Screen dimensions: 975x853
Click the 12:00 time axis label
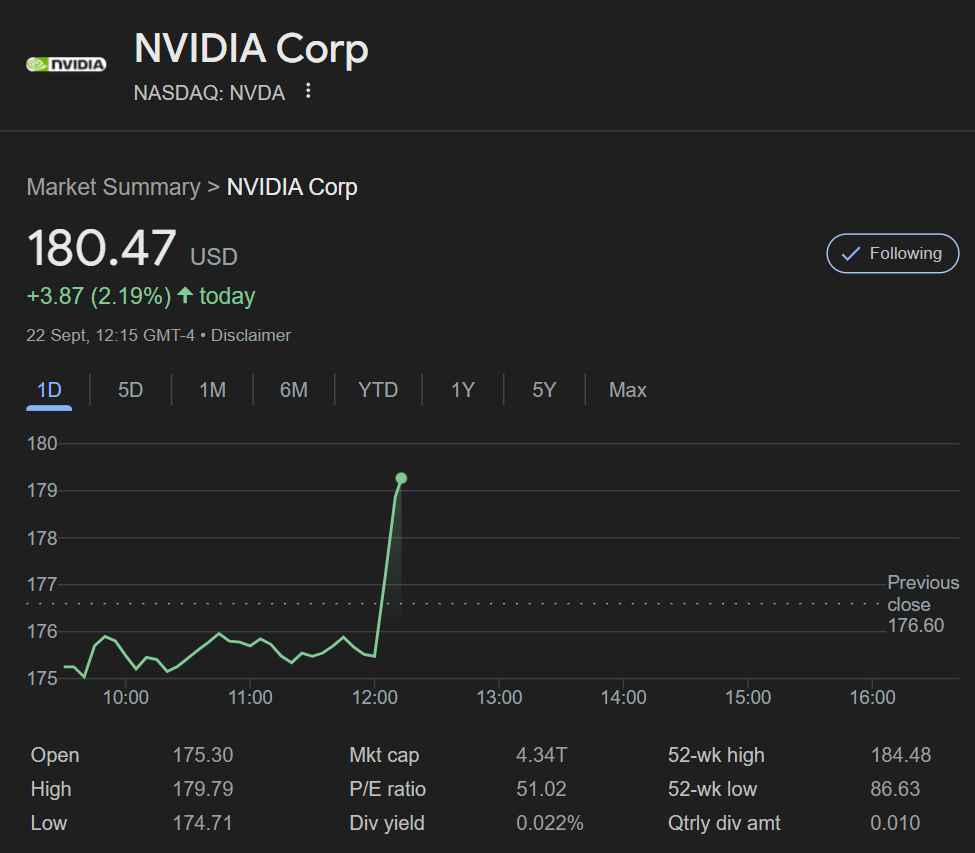click(x=375, y=698)
